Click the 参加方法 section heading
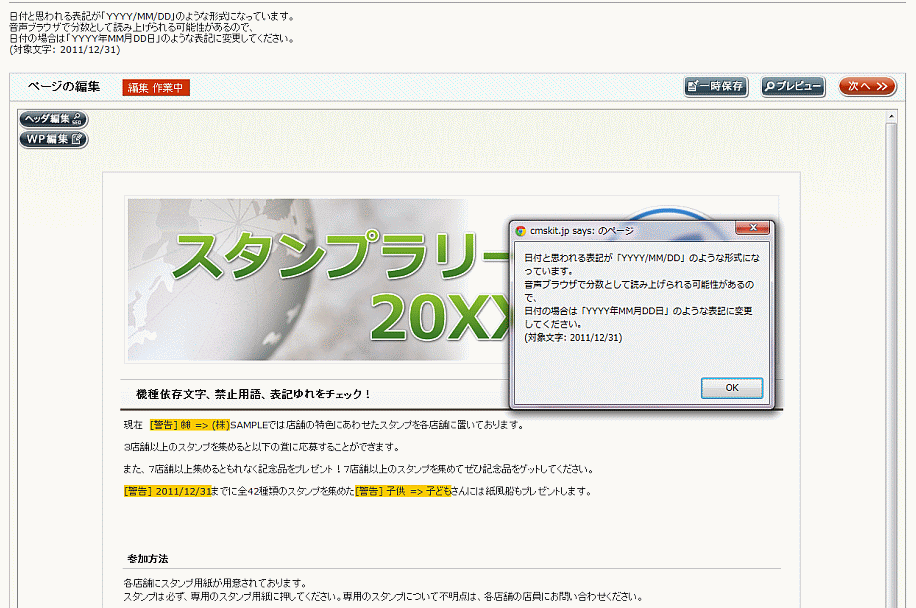 tap(147, 557)
